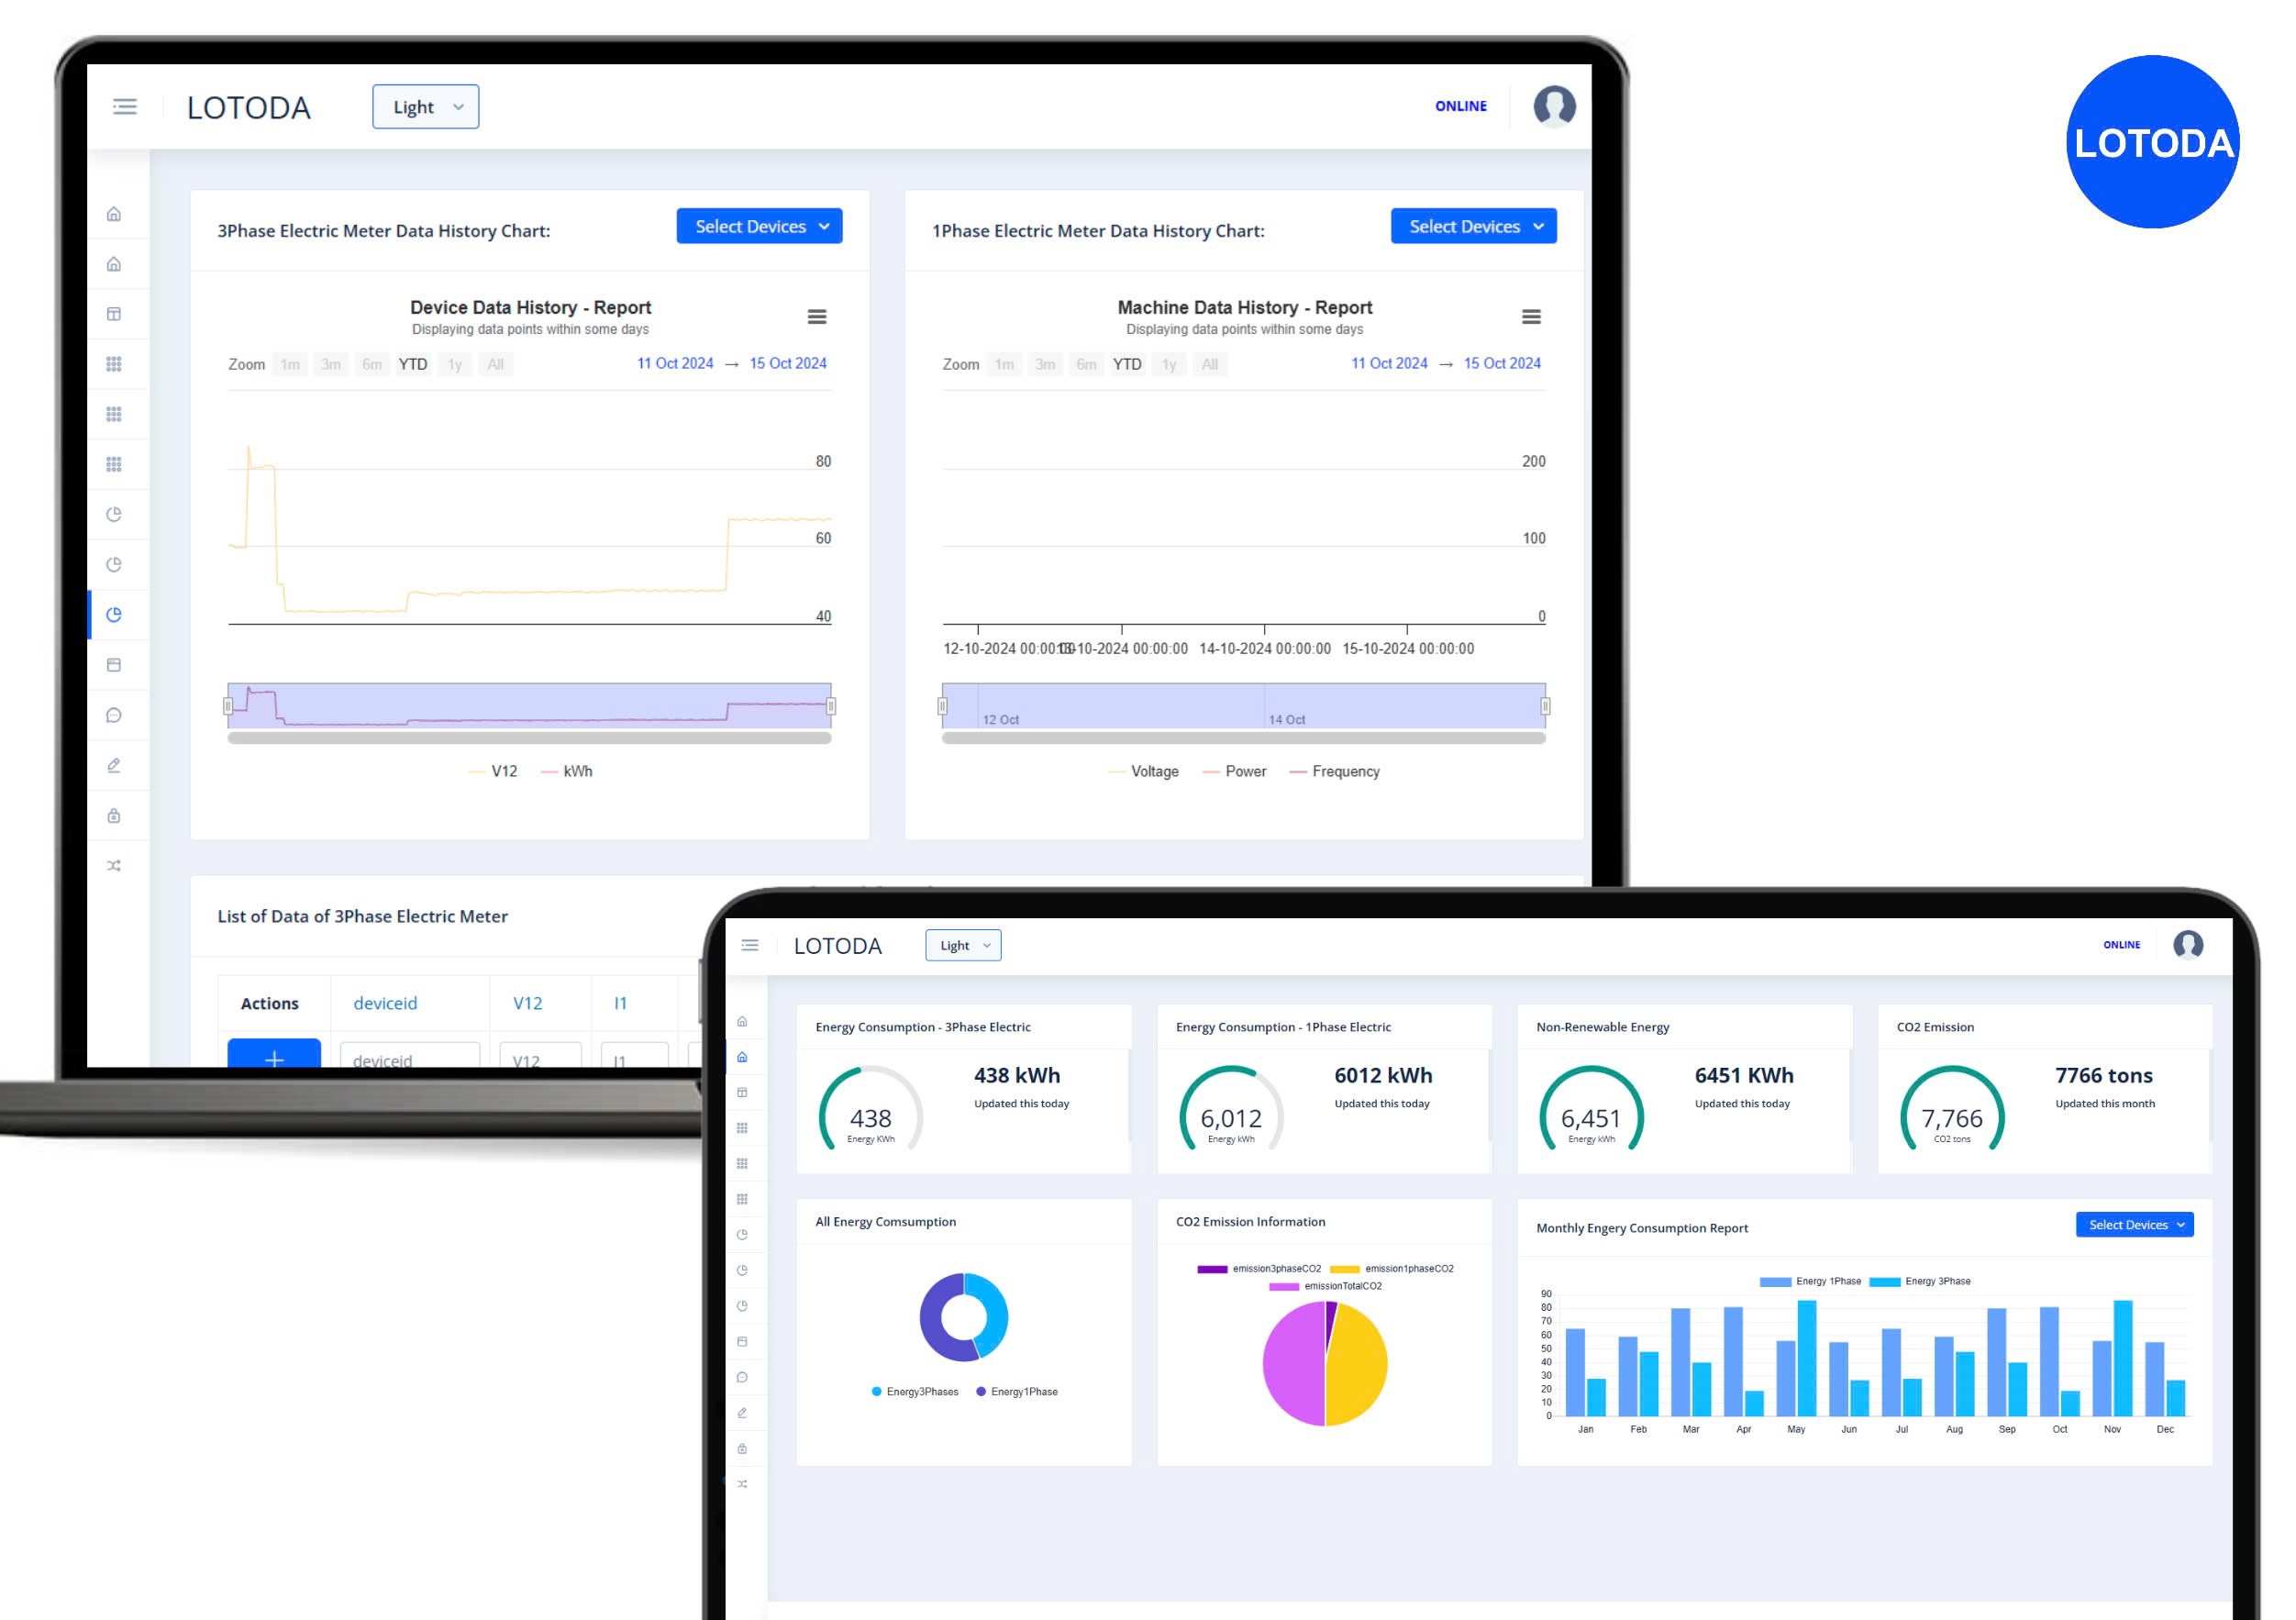Grab the left navigator handle in Device chart
The image size is (2296, 1620).
[228, 706]
